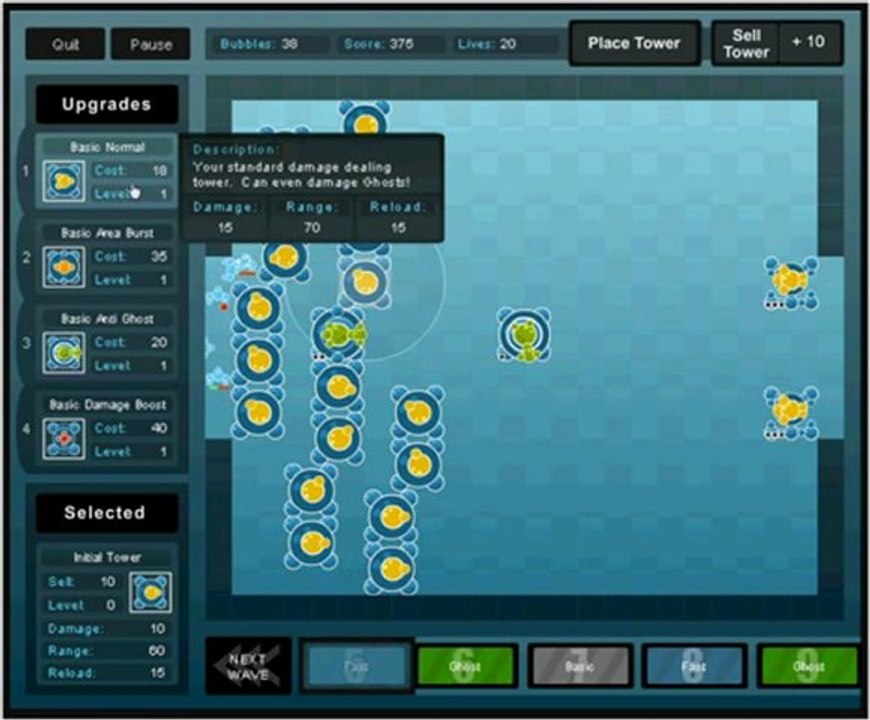This screenshot has width=870, height=720.
Task: Click the 'Cost: 40' value for Basic Damage Boost
Action: tap(130, 428)
